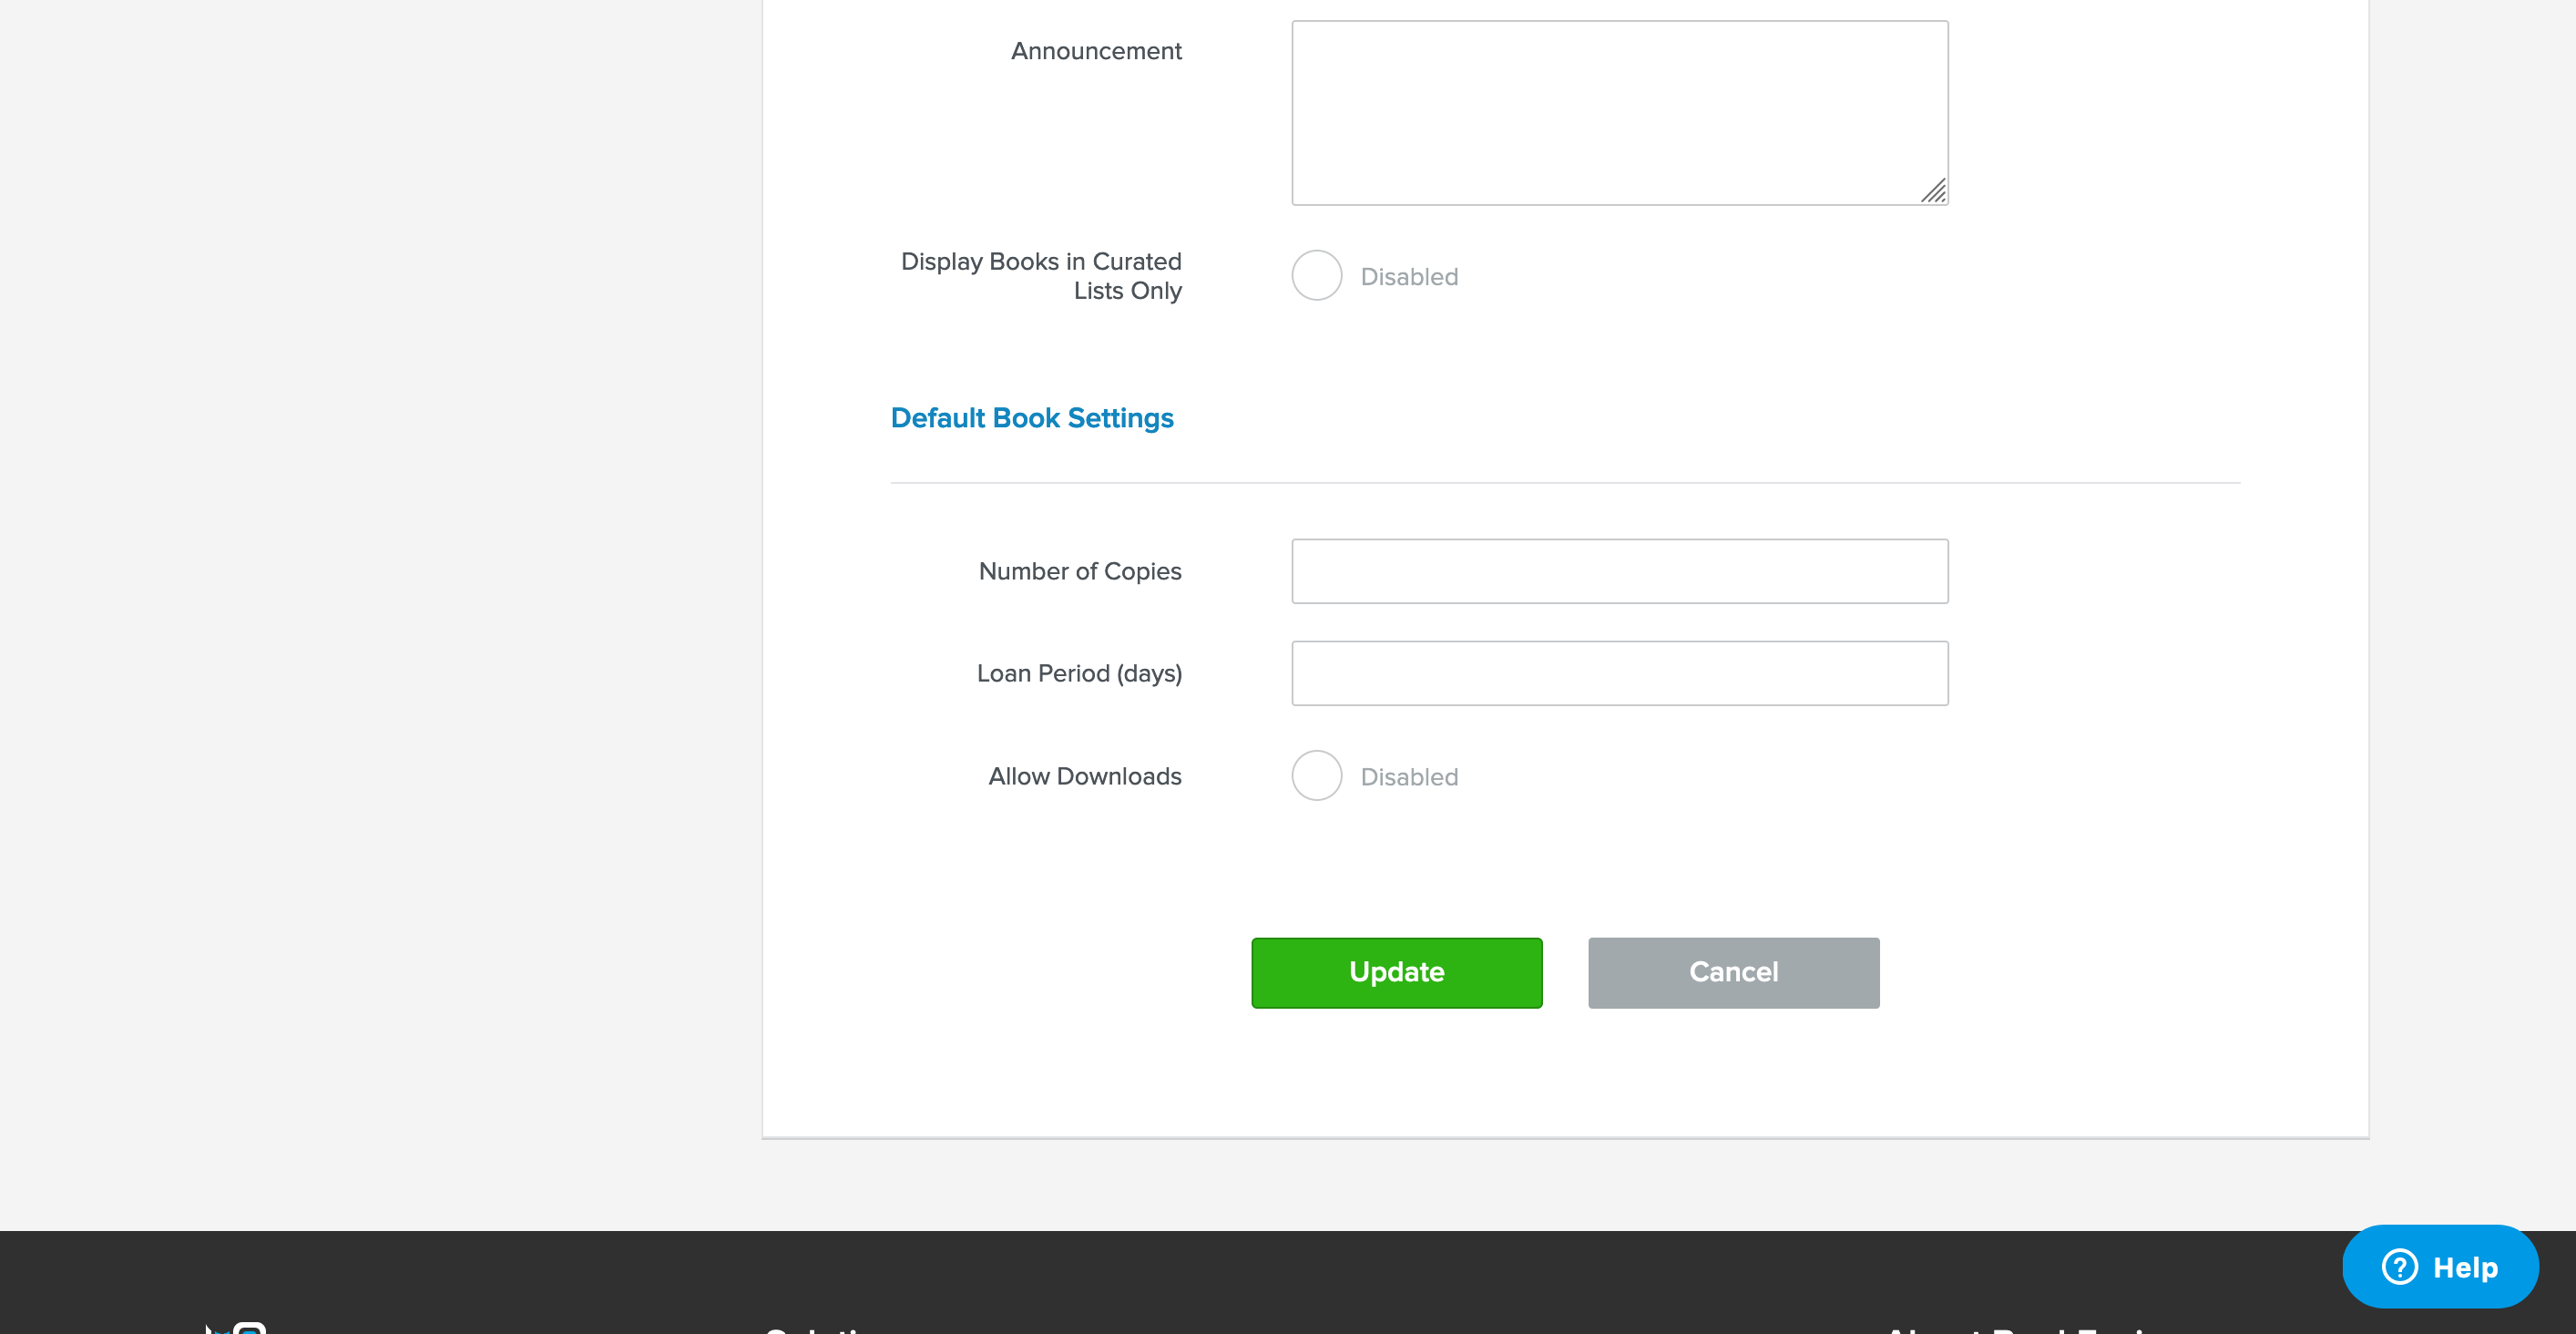Image resolution: width=2576 pixels, height=1334 pixels.
Task: Click the Announcement field label
Action: pos(1095,51)
